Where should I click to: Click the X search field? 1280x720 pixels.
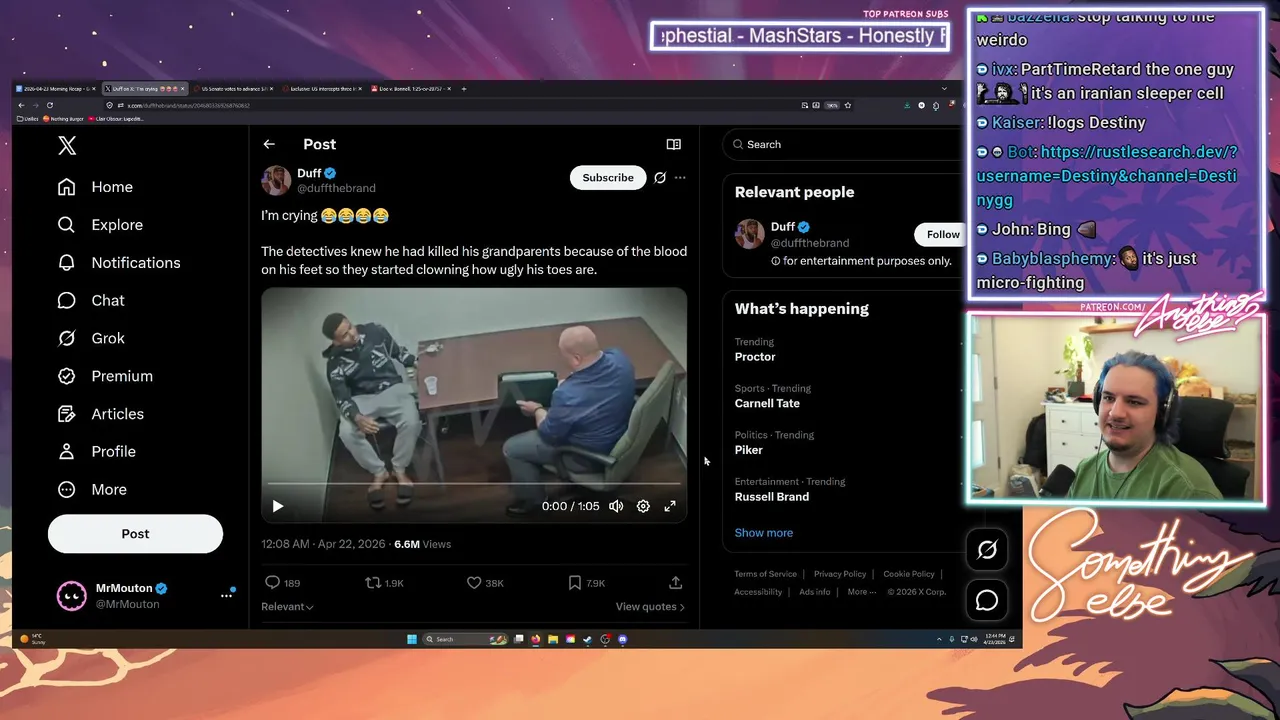pyautogui.click(x=845, y=144)
